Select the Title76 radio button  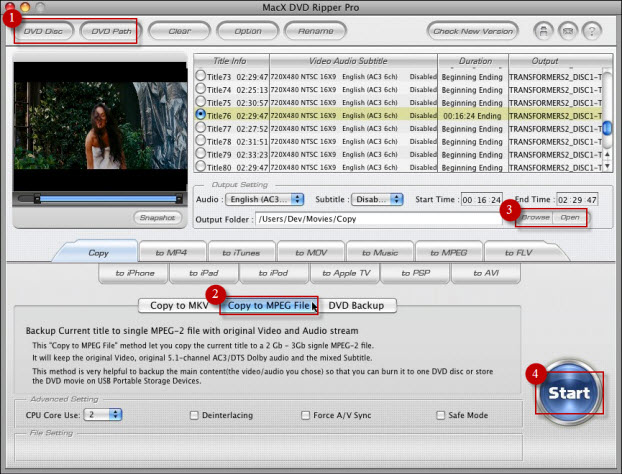pyautogui.click(x=201, y=115)
